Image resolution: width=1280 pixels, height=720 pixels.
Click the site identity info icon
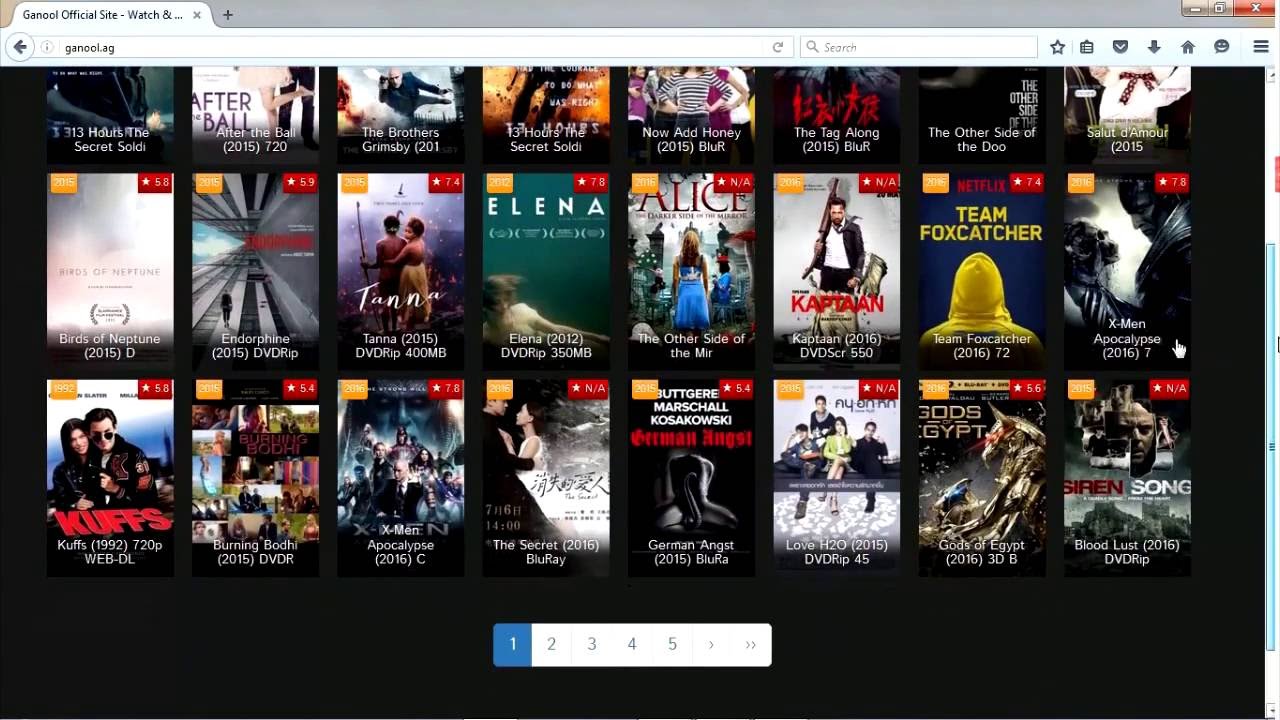pos(47,47)
